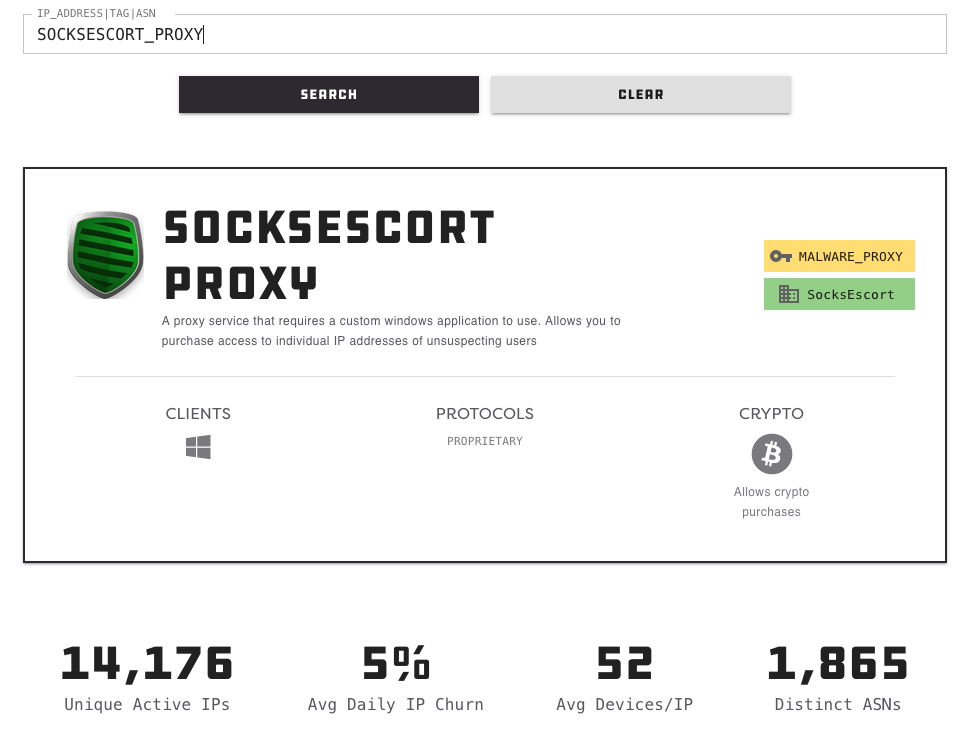Click the Bitcoin crypto icon
Viewport: 968px width, 729px height.
pyautogui.click(x=771, y=454)
